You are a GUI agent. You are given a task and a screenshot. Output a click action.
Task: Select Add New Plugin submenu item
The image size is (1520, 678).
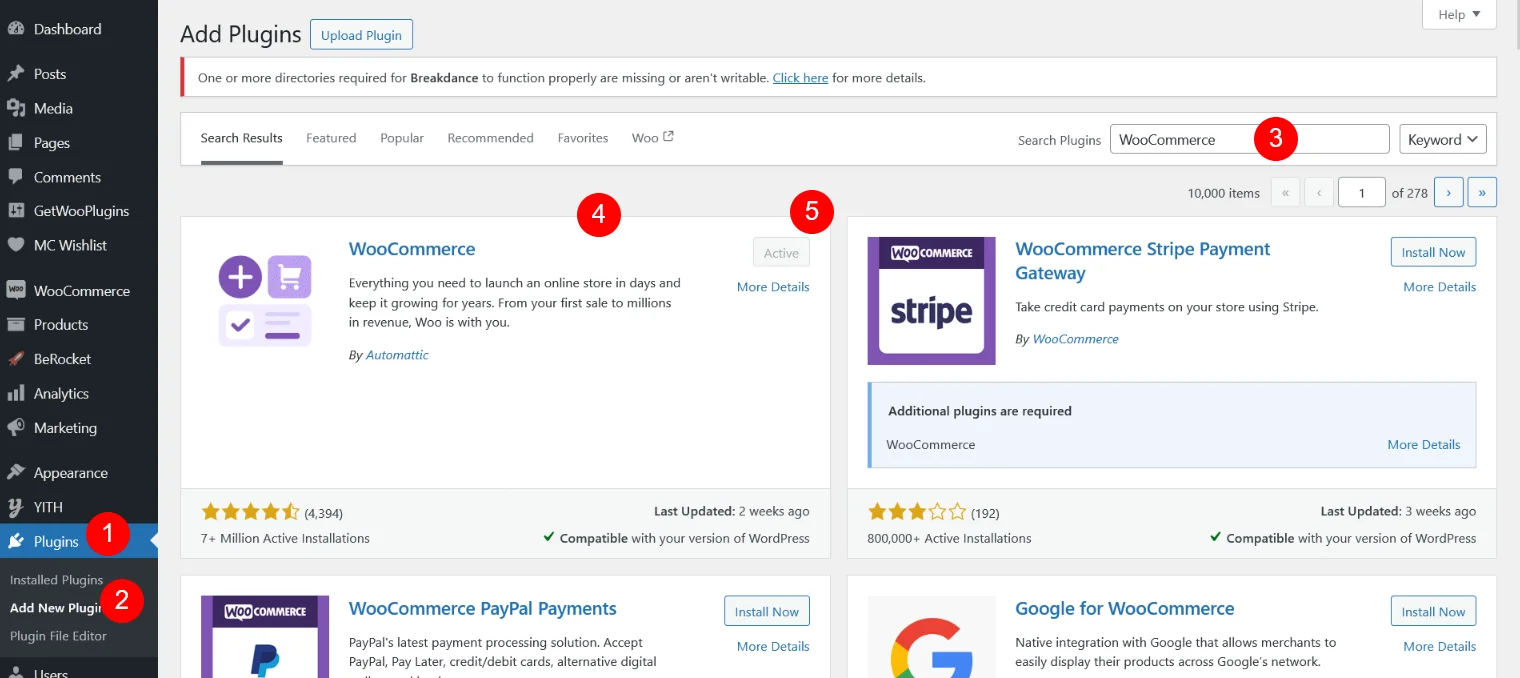pyautogui.click(x=58, y=608)
